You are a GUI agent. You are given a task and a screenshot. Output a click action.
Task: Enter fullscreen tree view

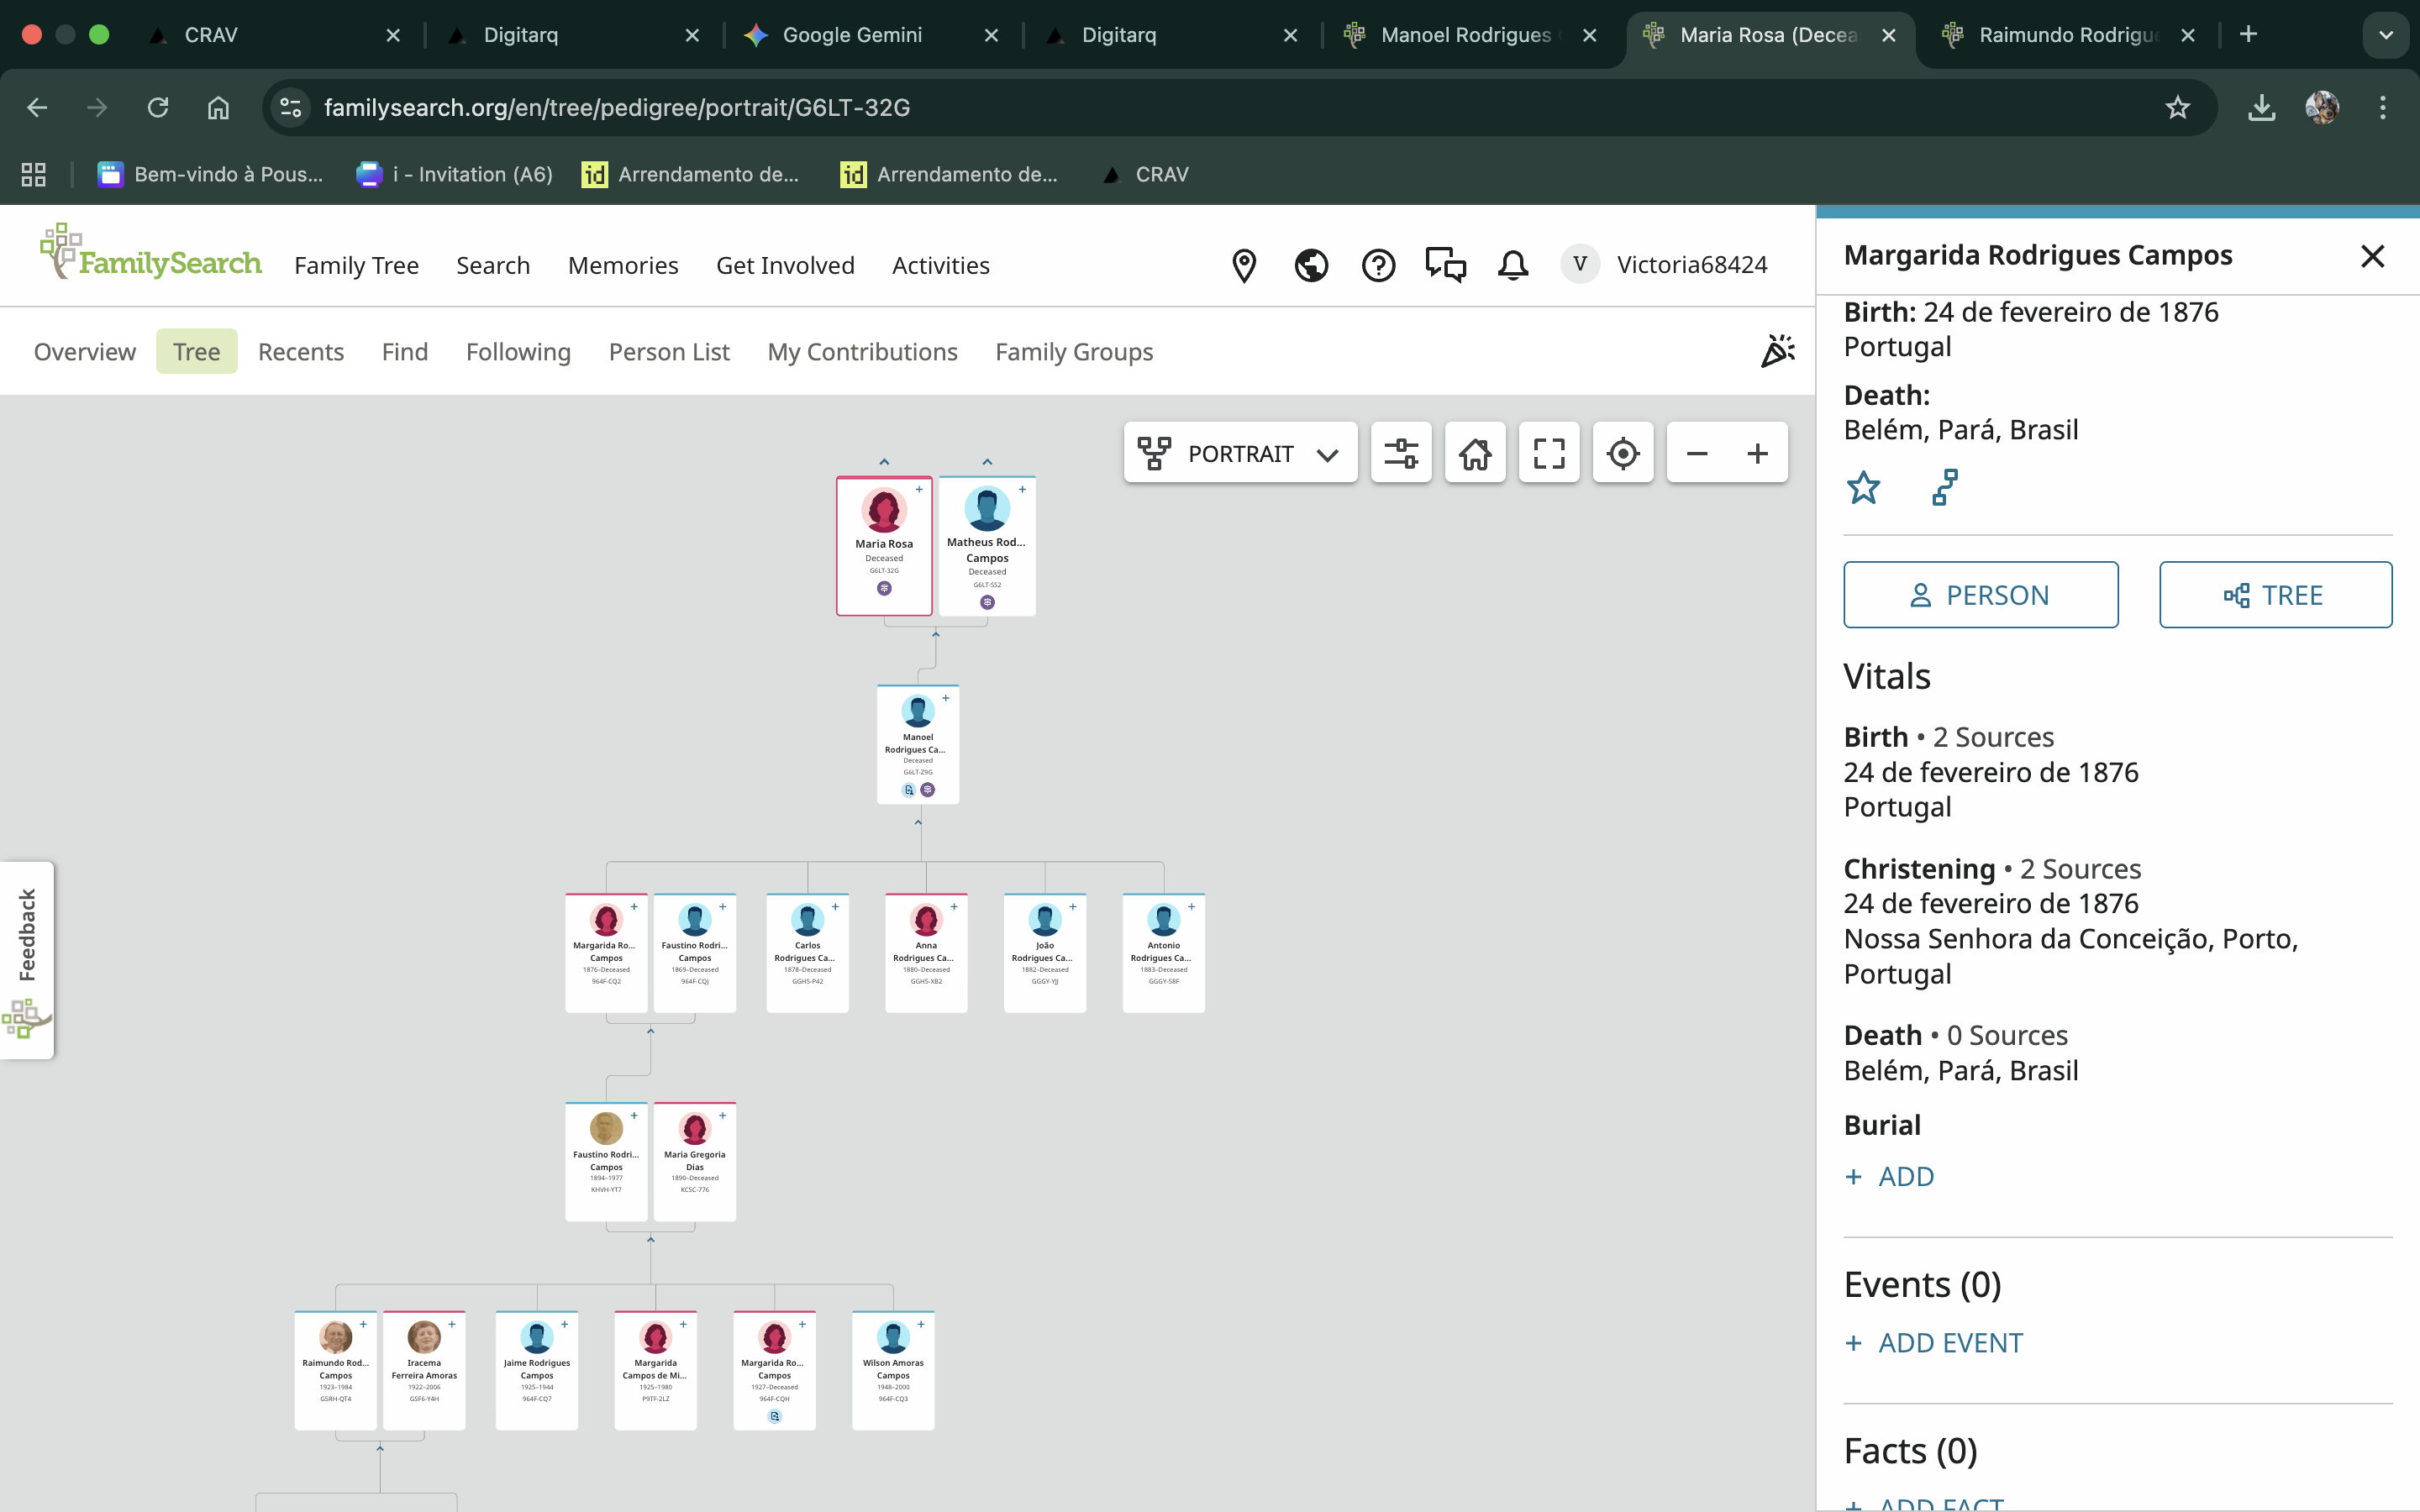[1548, 453]
